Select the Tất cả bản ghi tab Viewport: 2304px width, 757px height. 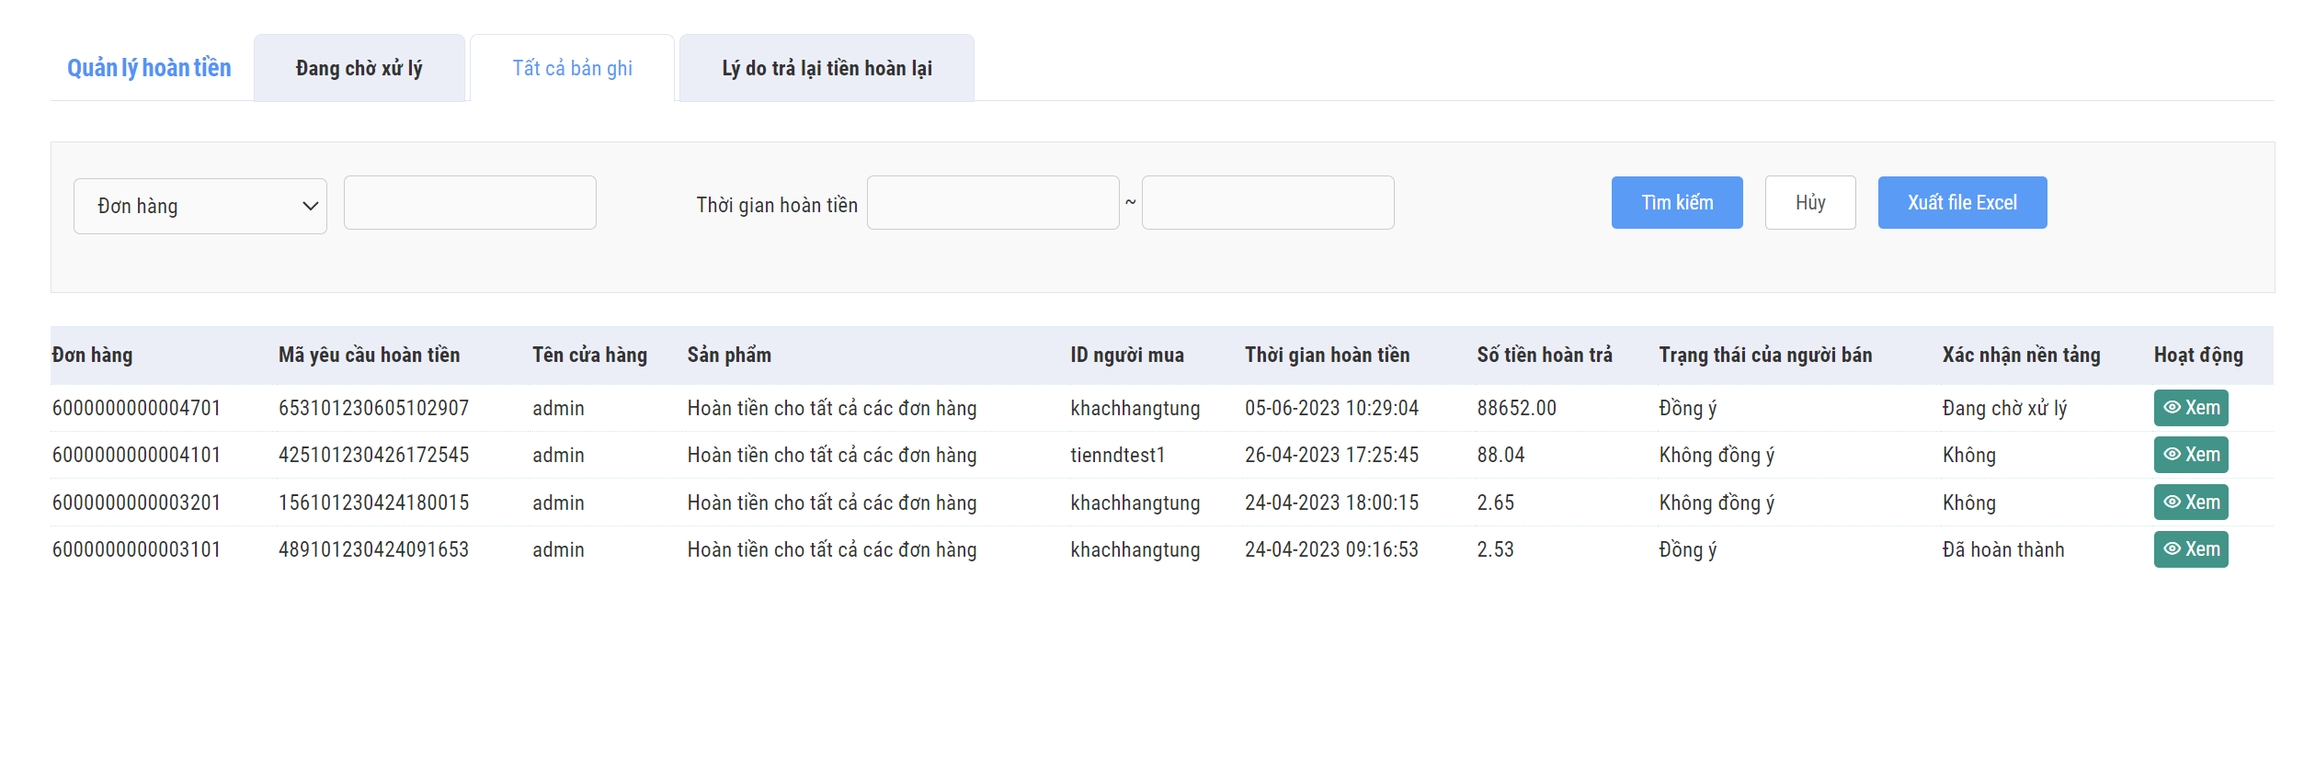pos(572,68)
